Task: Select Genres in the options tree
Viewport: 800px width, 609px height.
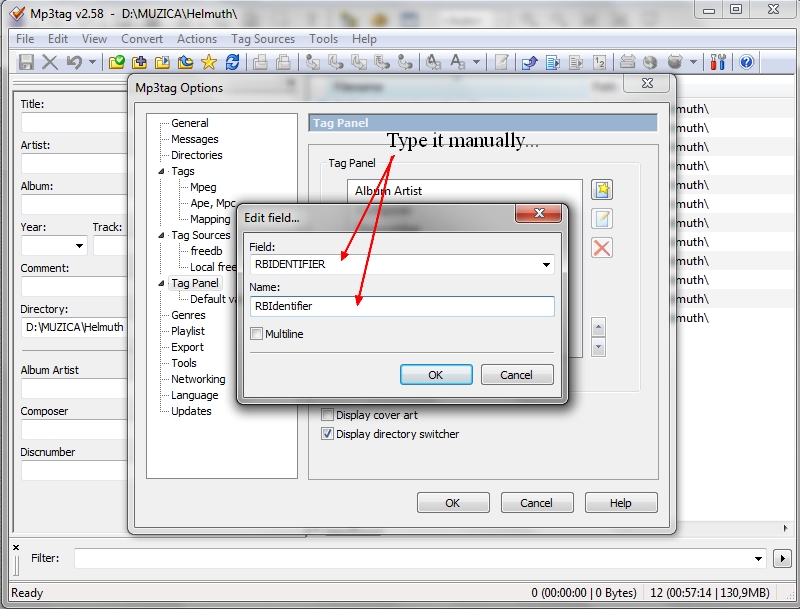Action: (188, 315)
